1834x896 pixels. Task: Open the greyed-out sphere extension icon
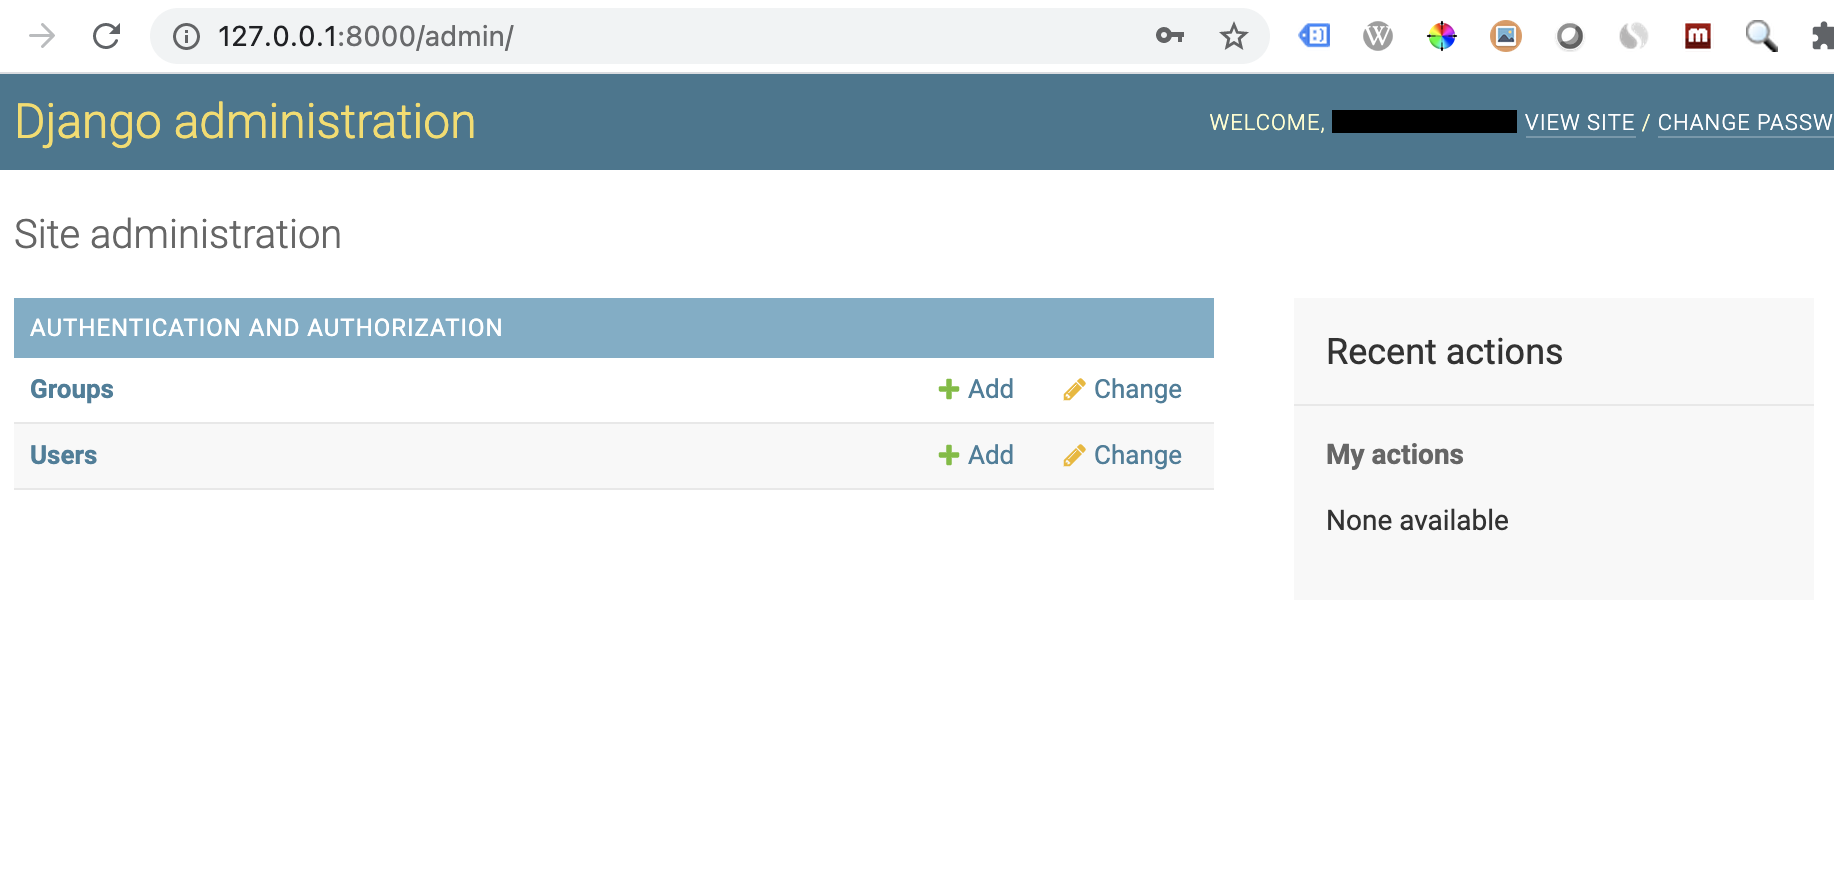(x=1633, y=37)
